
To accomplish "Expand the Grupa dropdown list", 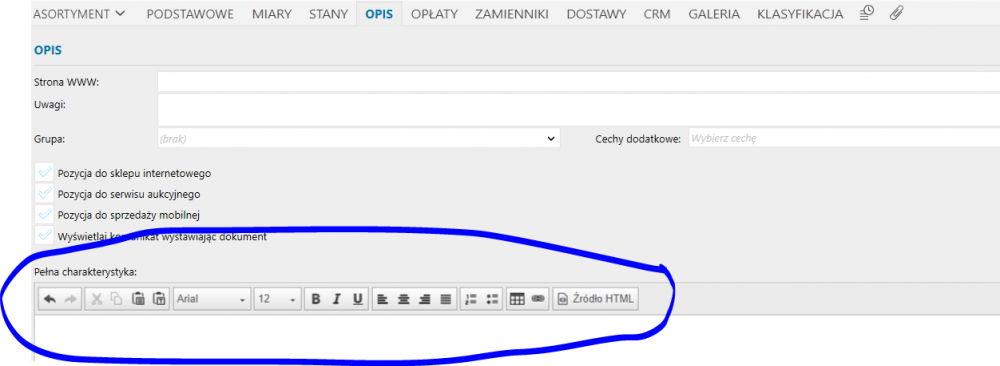I will coord(359,138).
